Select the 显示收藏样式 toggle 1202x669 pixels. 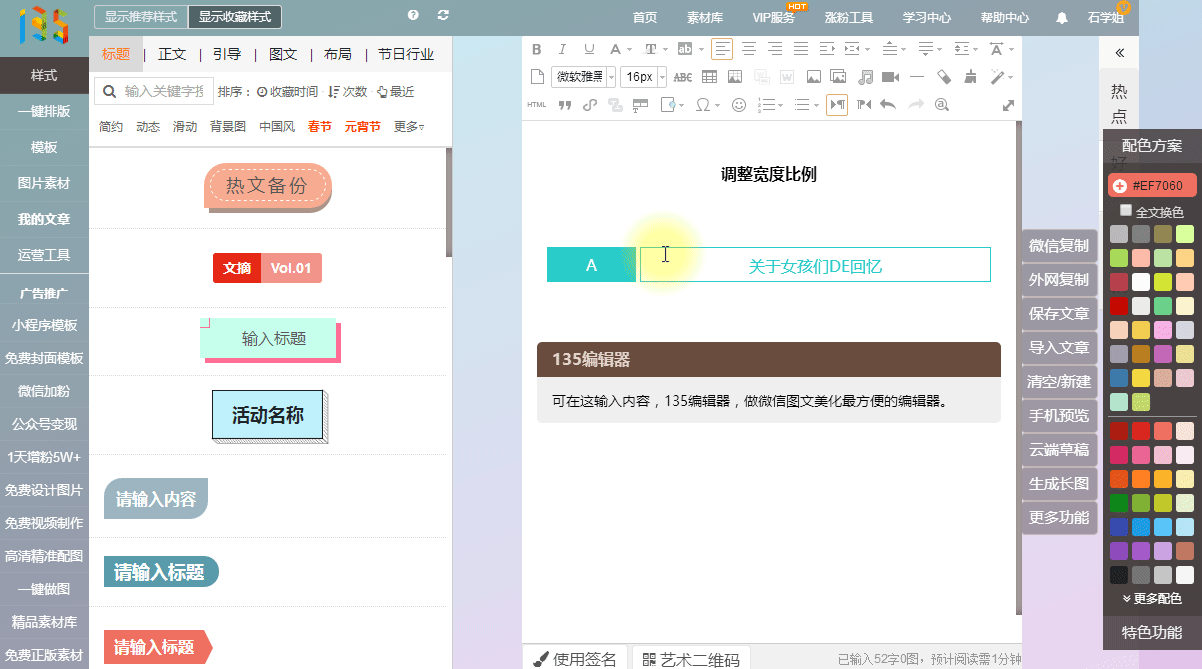point(234,17)
